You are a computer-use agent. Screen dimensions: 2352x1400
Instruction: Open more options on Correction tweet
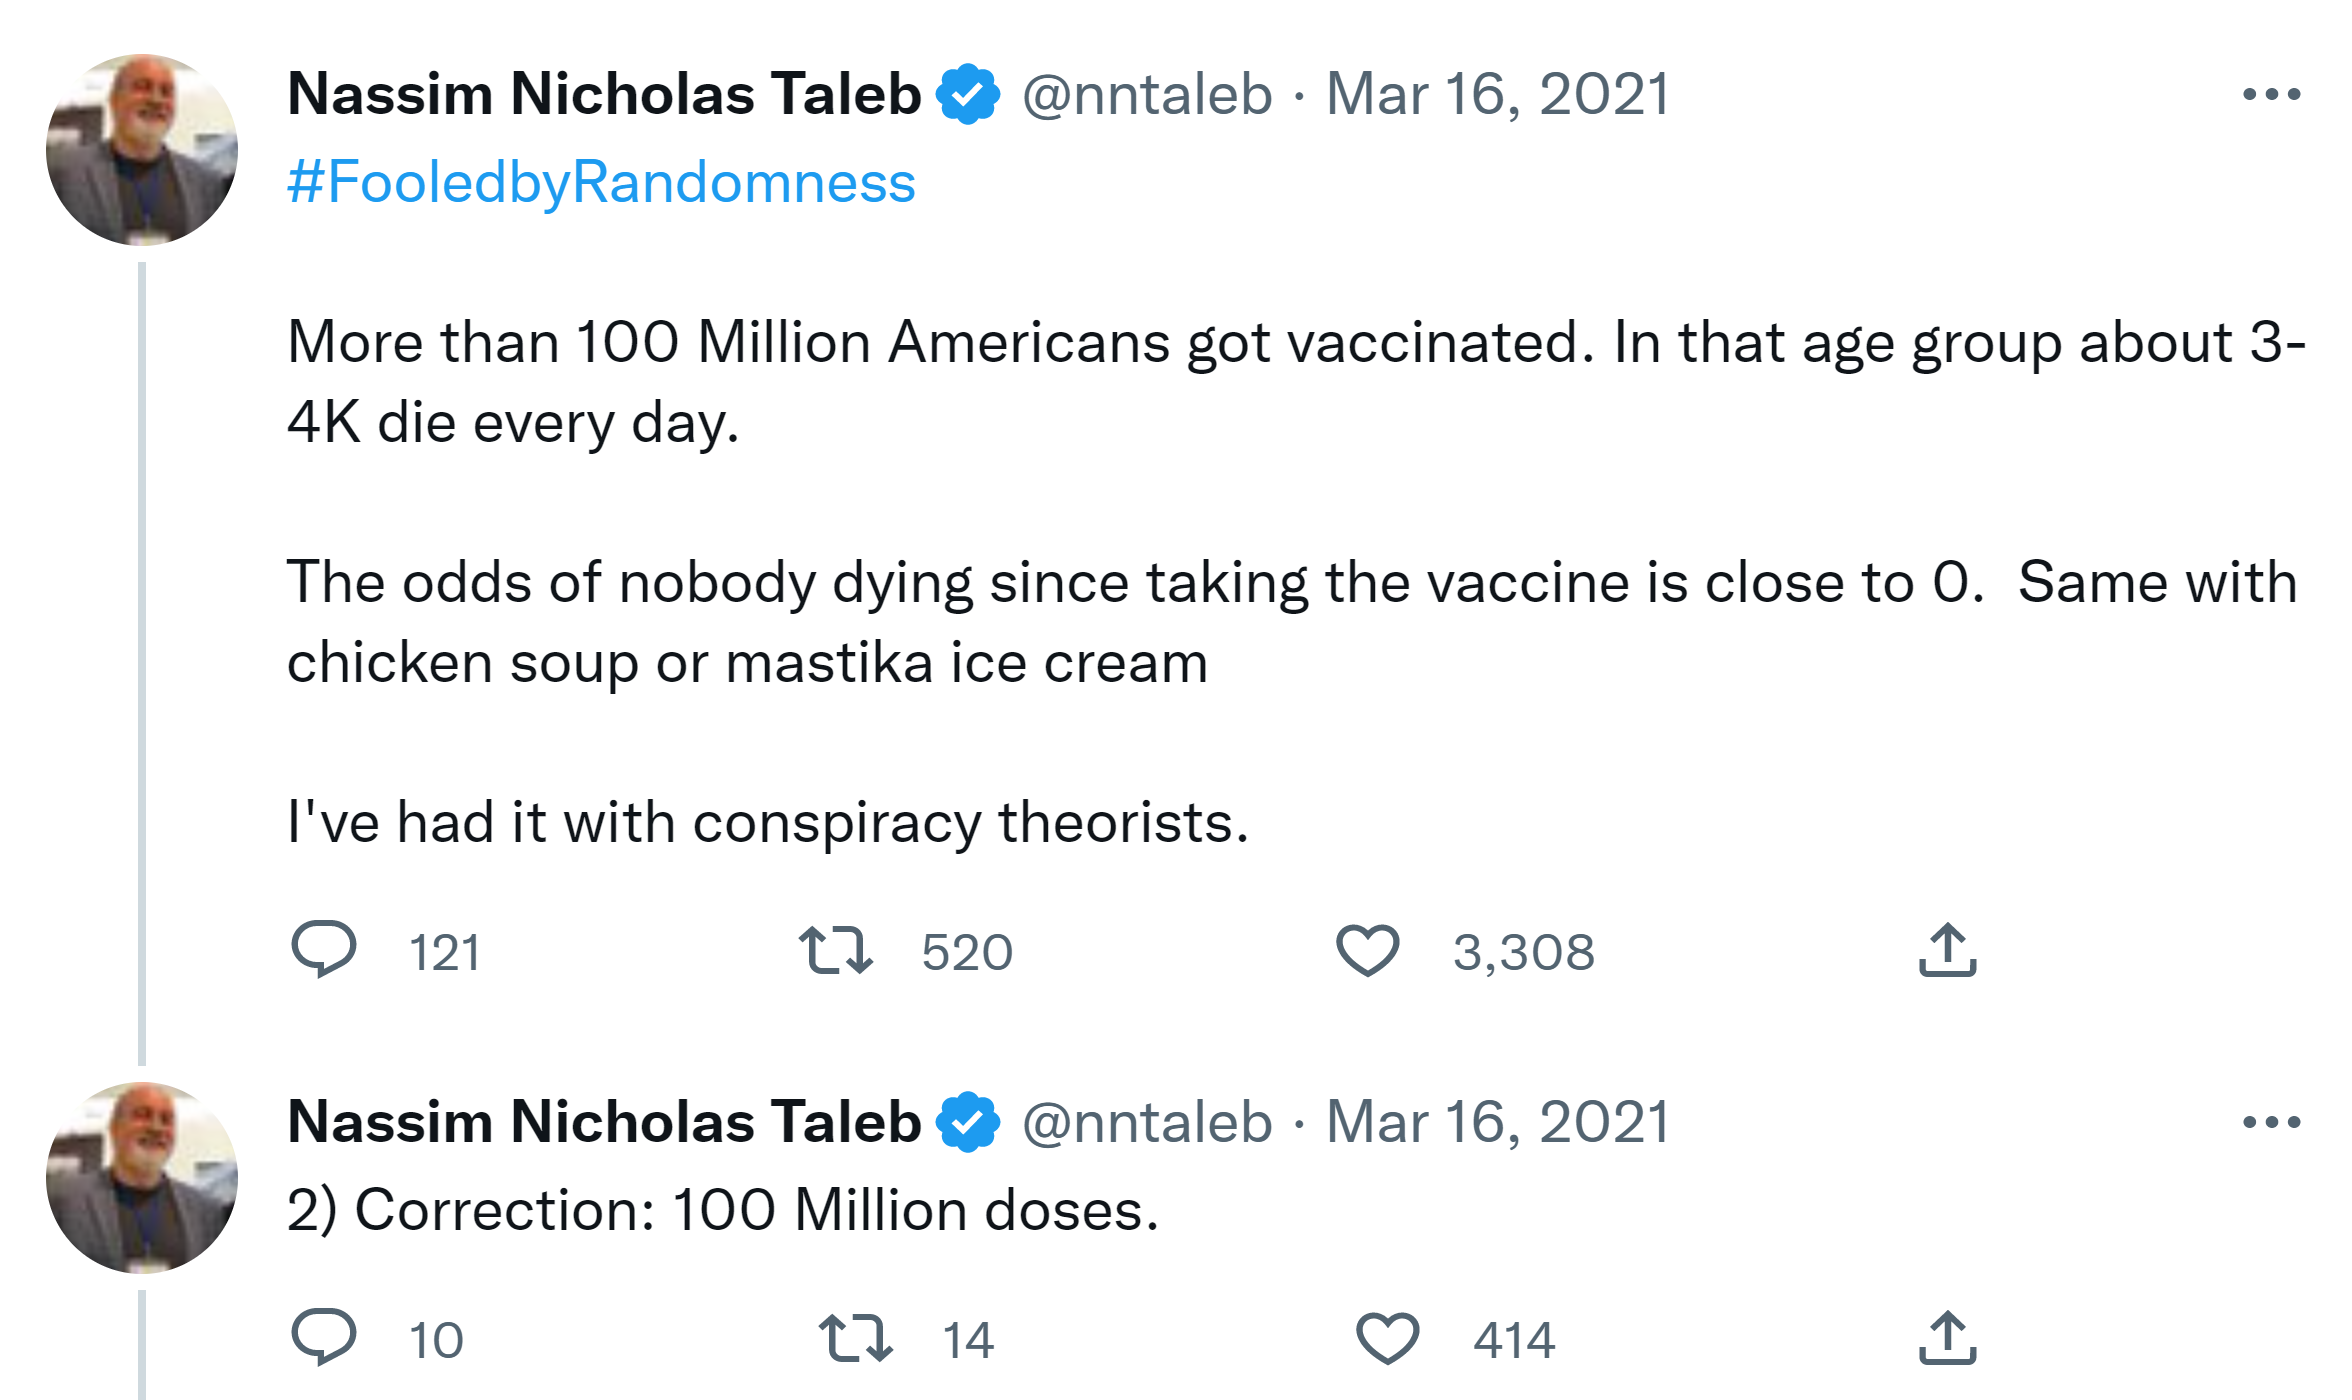2271,1122
